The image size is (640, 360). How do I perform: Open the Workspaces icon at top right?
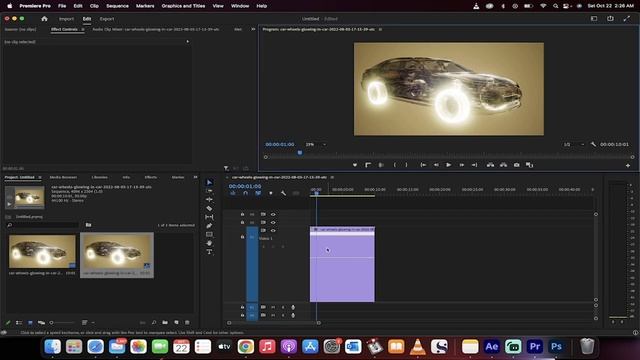[x=594, y=18]
